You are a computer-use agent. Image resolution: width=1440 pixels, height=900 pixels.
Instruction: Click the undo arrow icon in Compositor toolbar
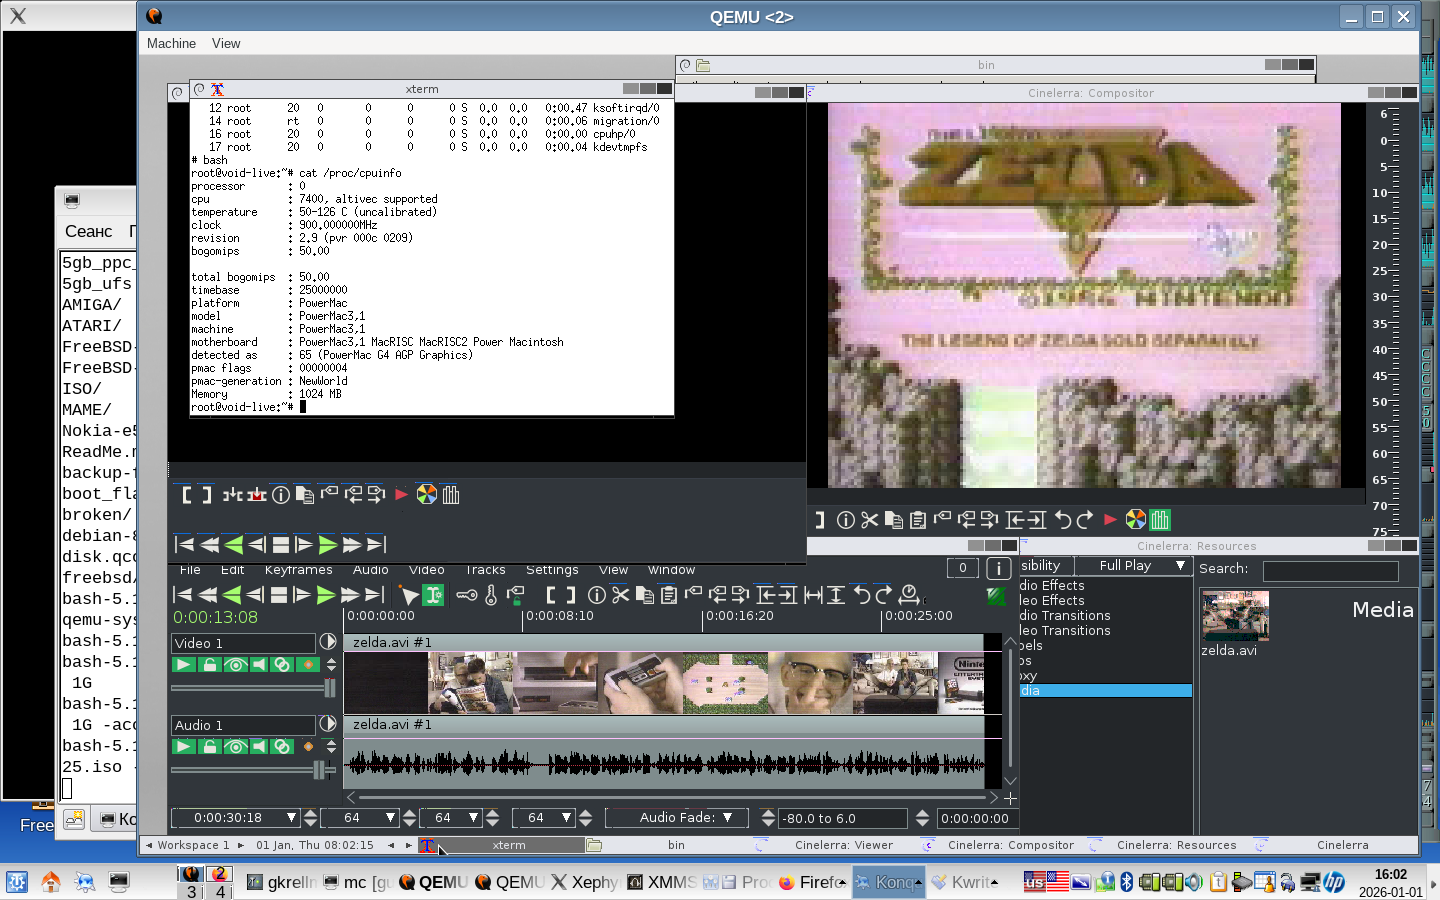point(1064,520)
